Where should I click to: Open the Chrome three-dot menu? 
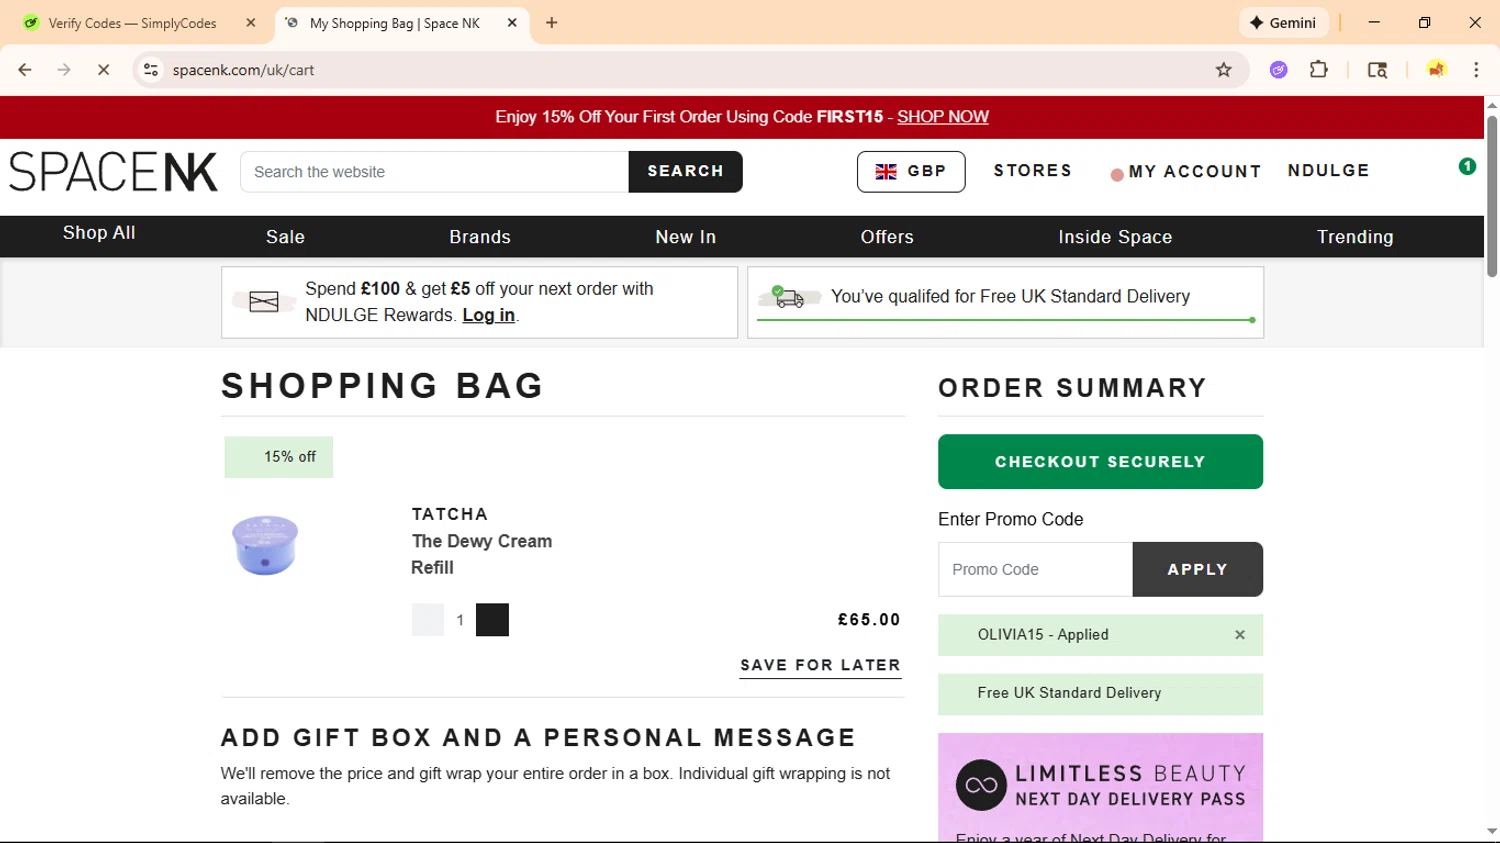tap(1476, 70)
